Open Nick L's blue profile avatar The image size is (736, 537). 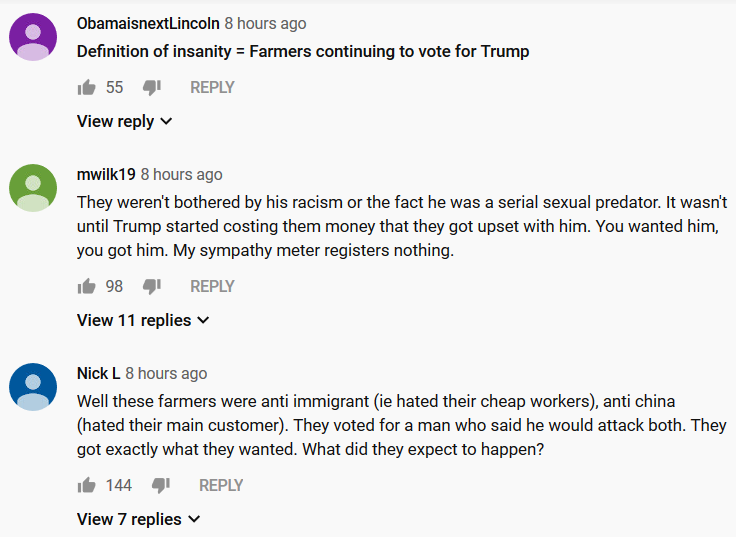coord(33,387)
